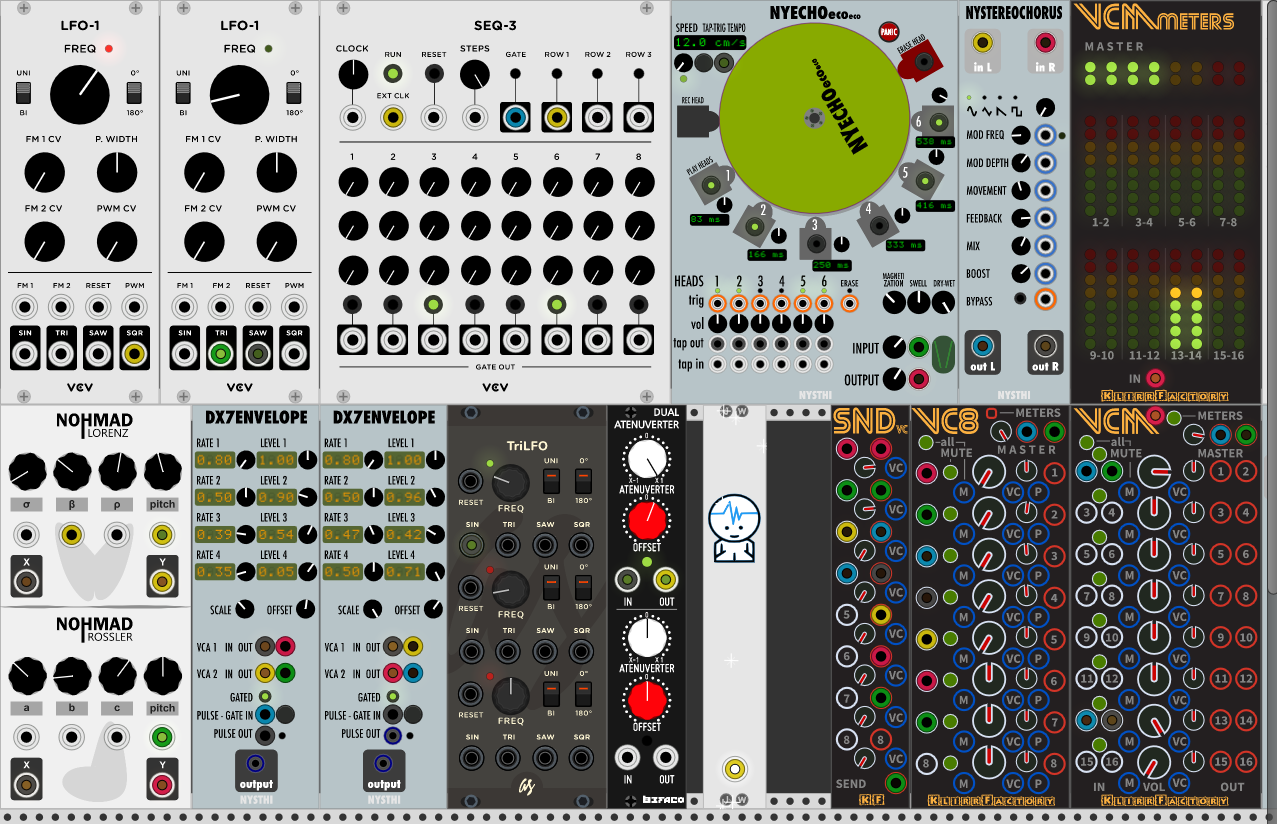Click the in L jack on NYSTEREOCHORUS
1277x824 pixels.
coord(983,42)
